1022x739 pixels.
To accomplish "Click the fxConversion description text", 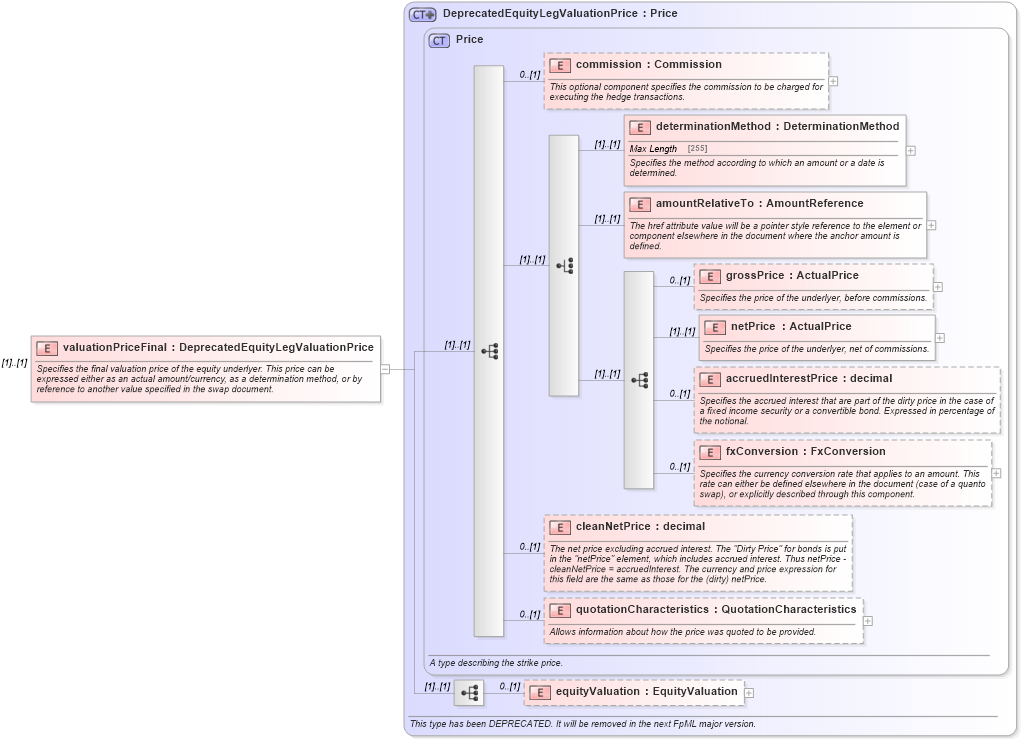I will tap(842, 484).
